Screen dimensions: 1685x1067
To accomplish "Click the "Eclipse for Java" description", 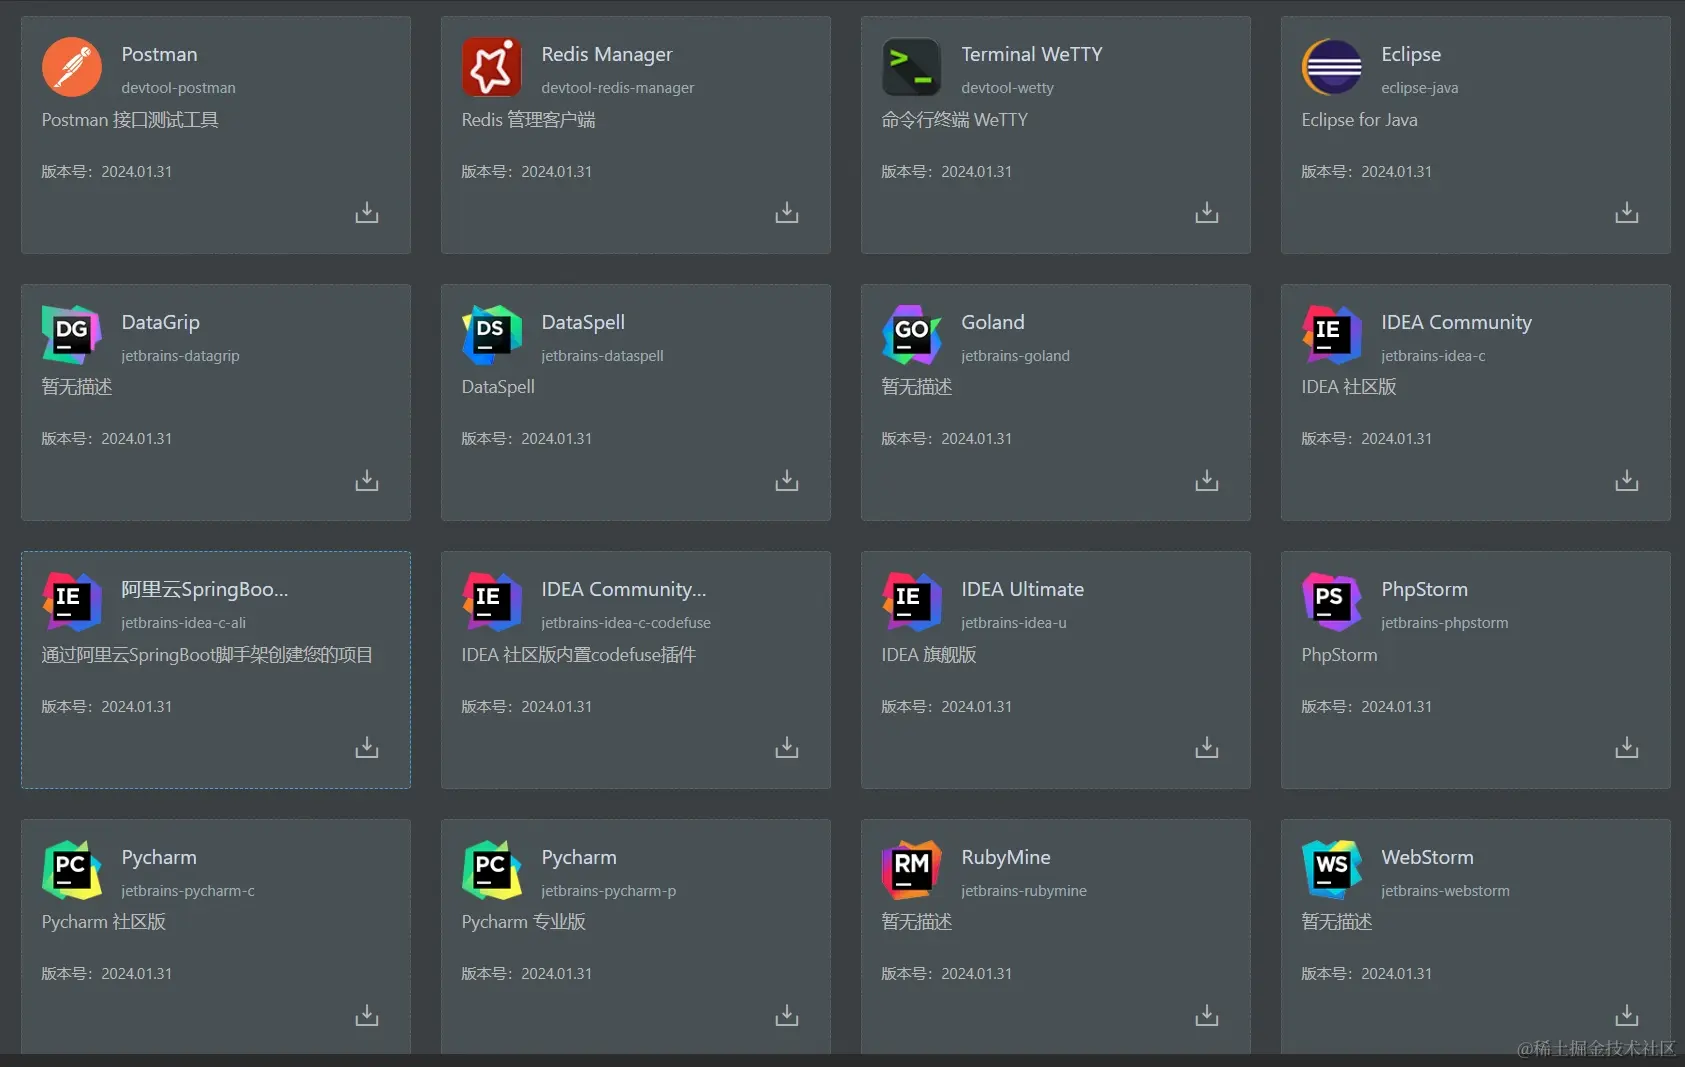I will (x=1359, y=120).
